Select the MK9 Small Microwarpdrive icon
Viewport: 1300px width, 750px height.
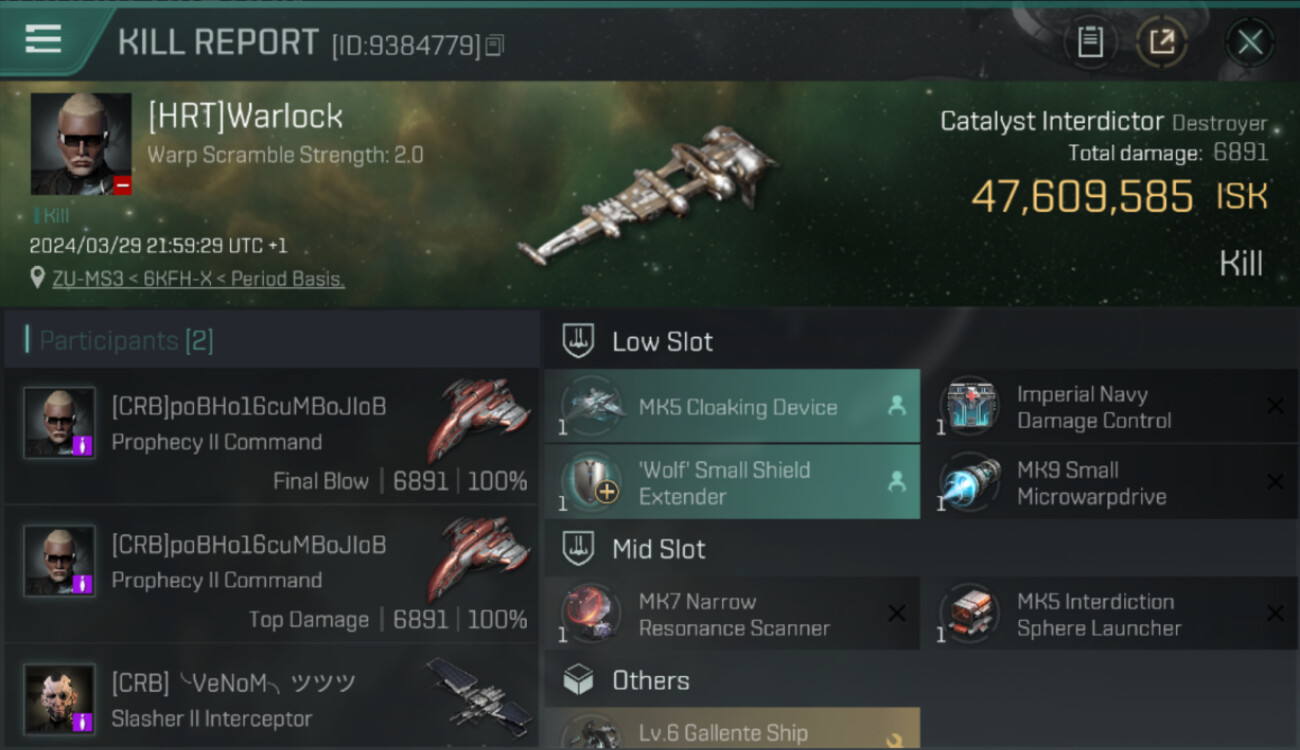coord(970,483)
